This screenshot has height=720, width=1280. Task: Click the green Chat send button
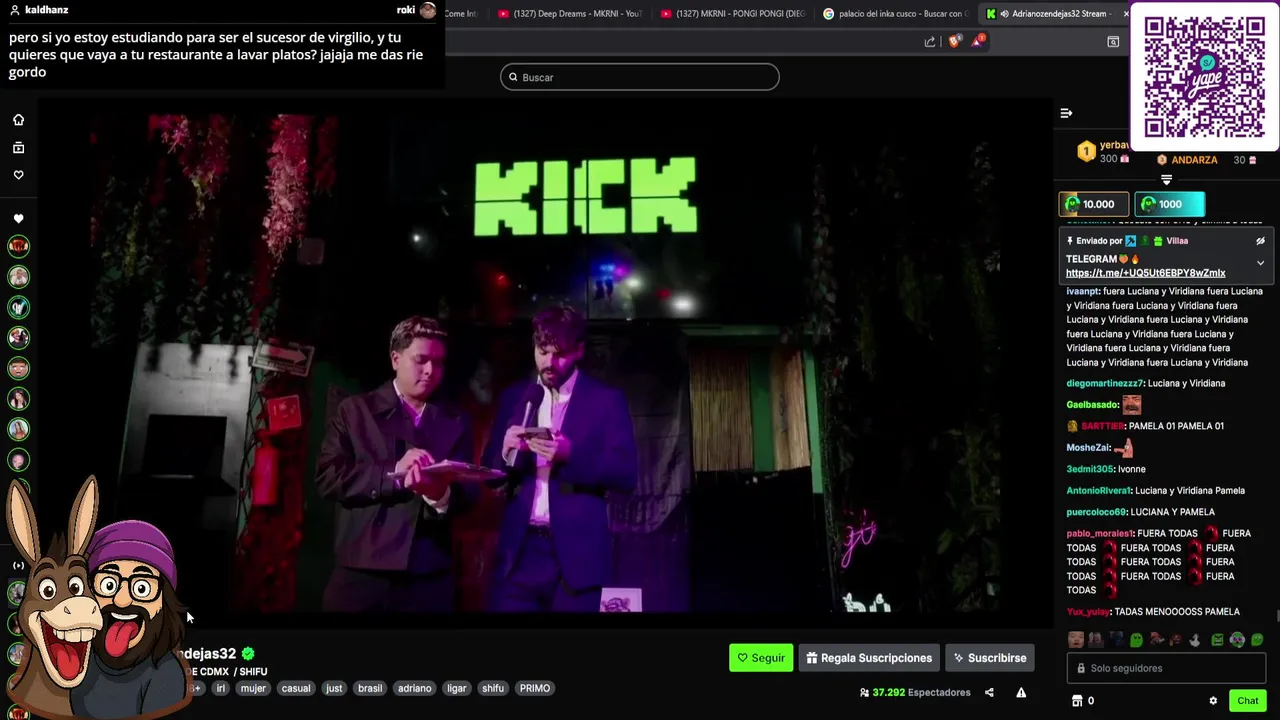click(1247, 701)
